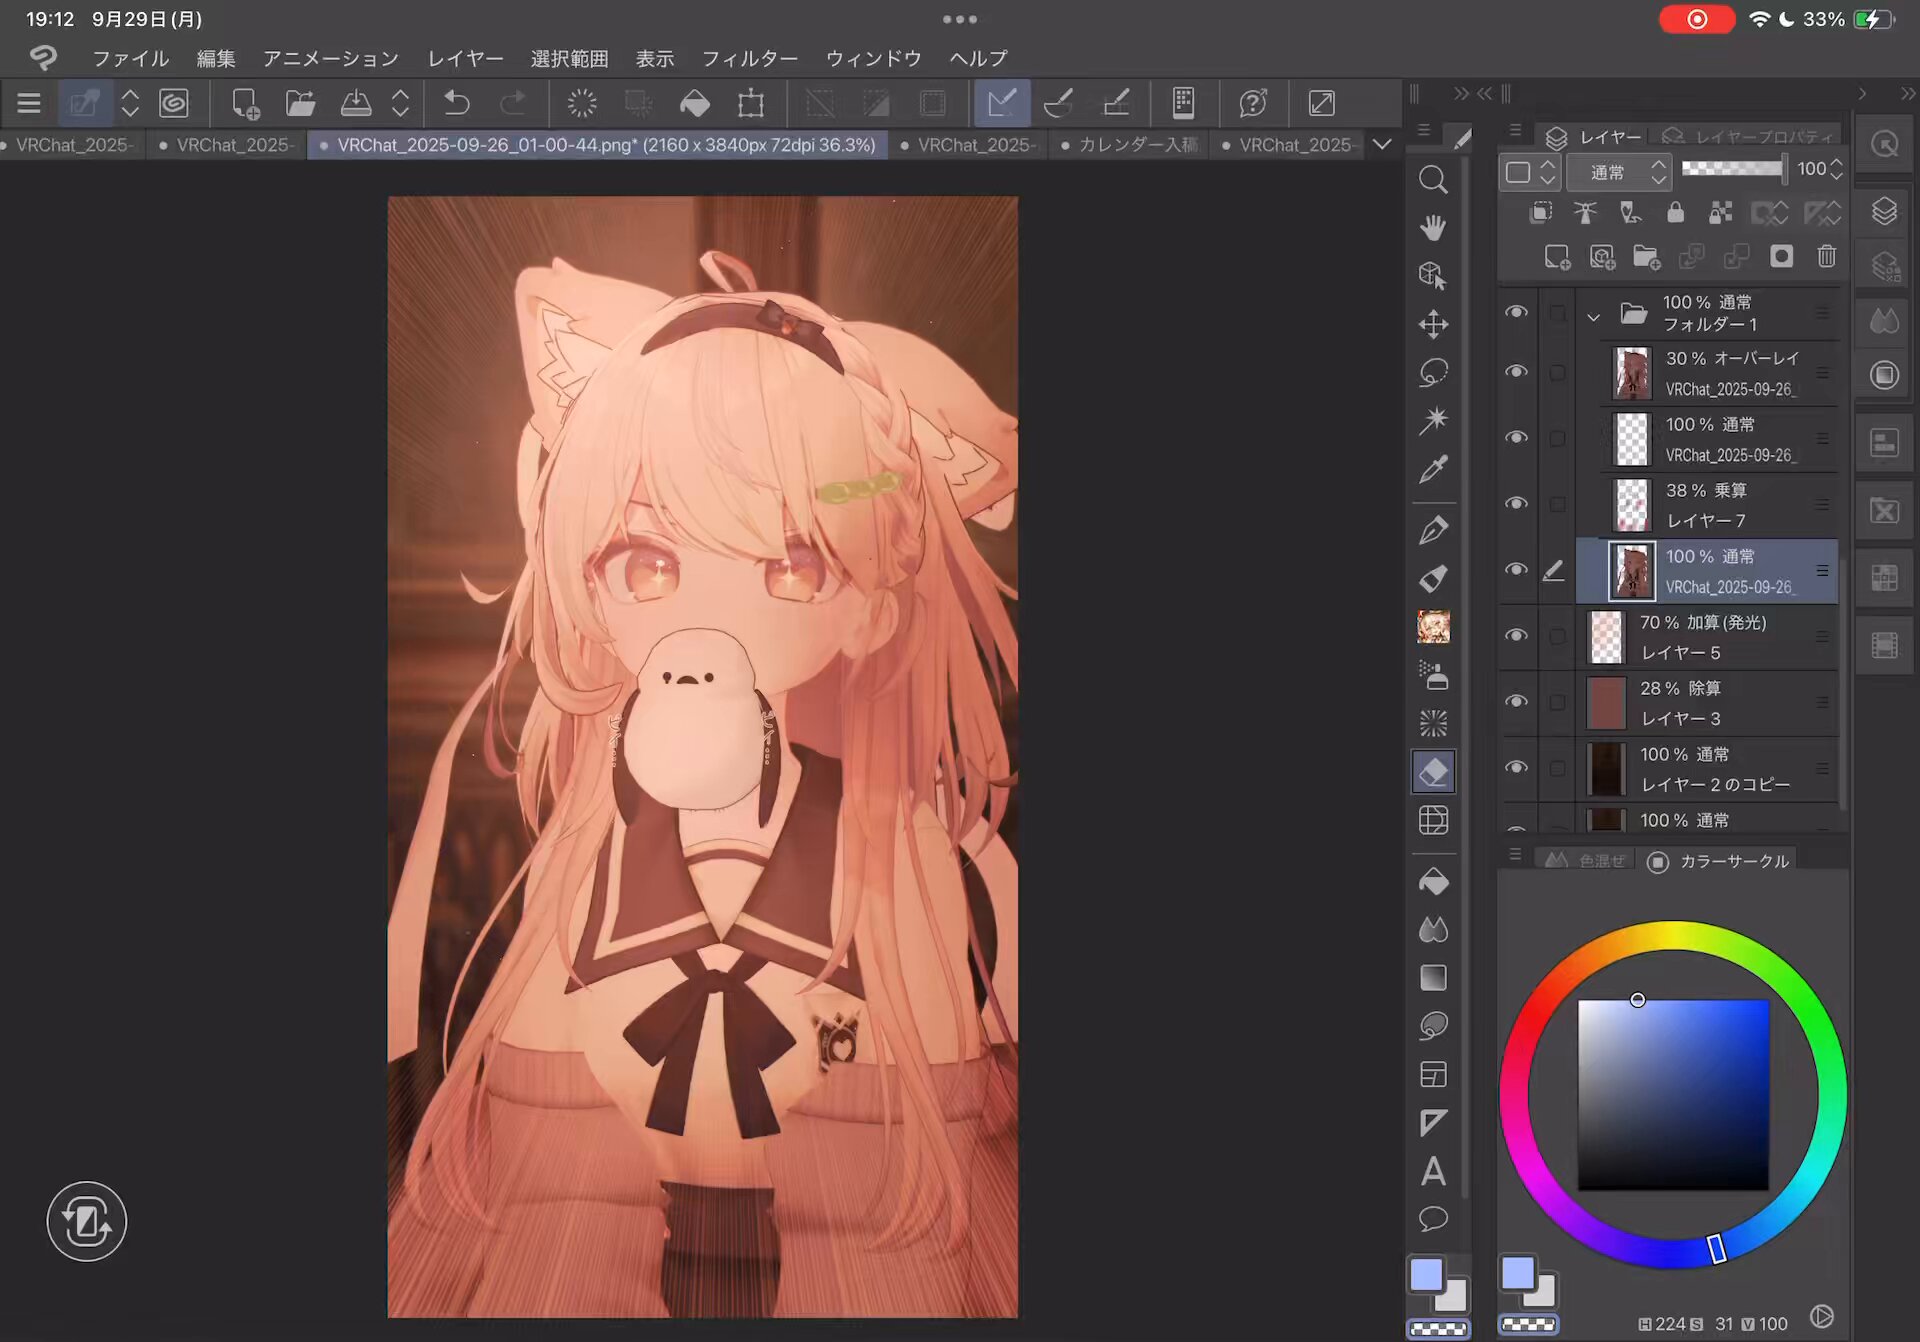1920x1342 pixels.
Task: Select the Zoom magnifier tool
Action: tap(1433, 179)
